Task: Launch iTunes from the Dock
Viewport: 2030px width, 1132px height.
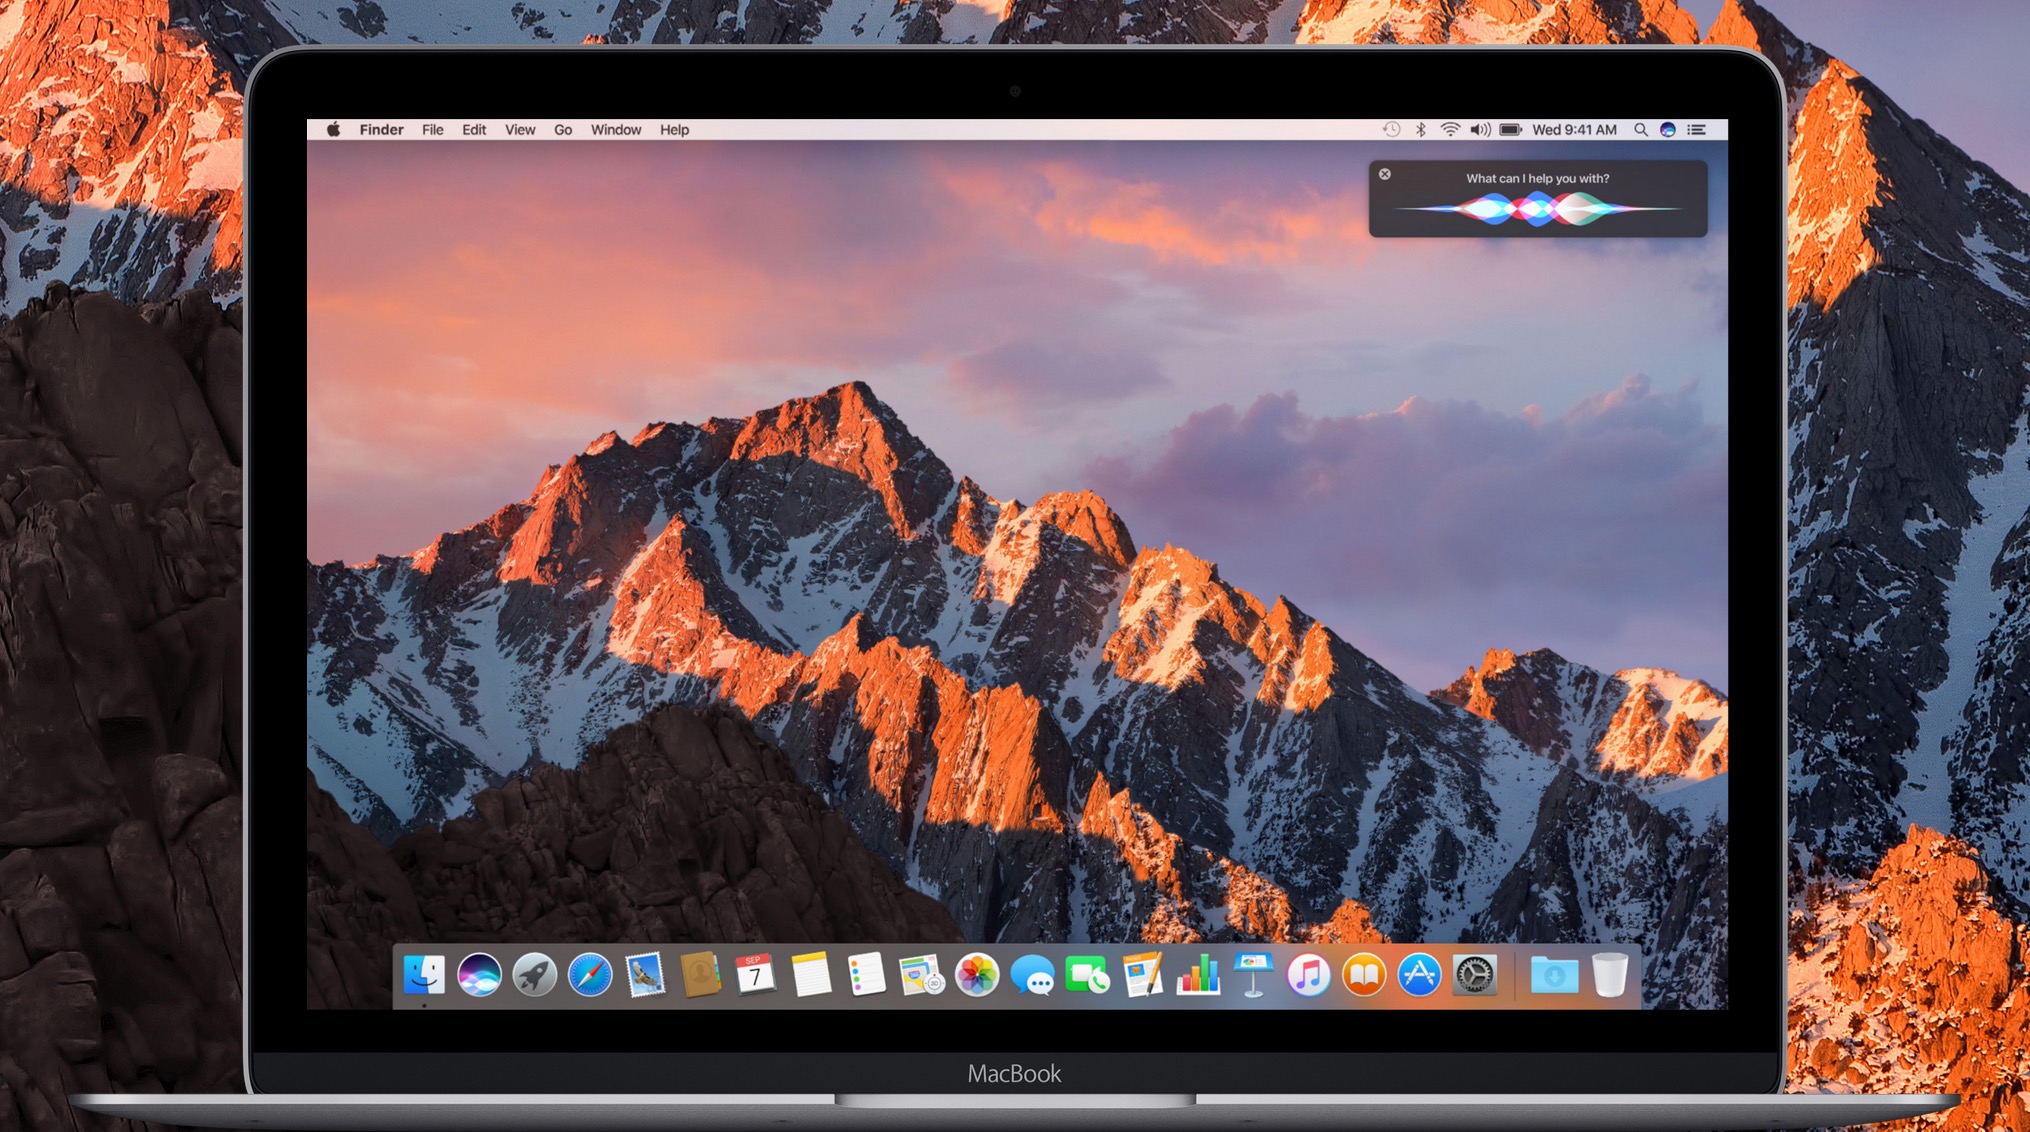Action: [x=1308, y=975]
